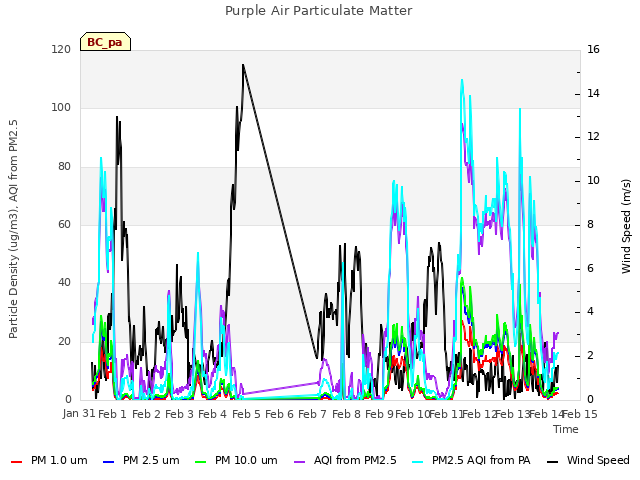Select the PM2.5 AQI from PA legend entry
The image size is (640, 480).
pyautogui.click(x=471, y=460)
